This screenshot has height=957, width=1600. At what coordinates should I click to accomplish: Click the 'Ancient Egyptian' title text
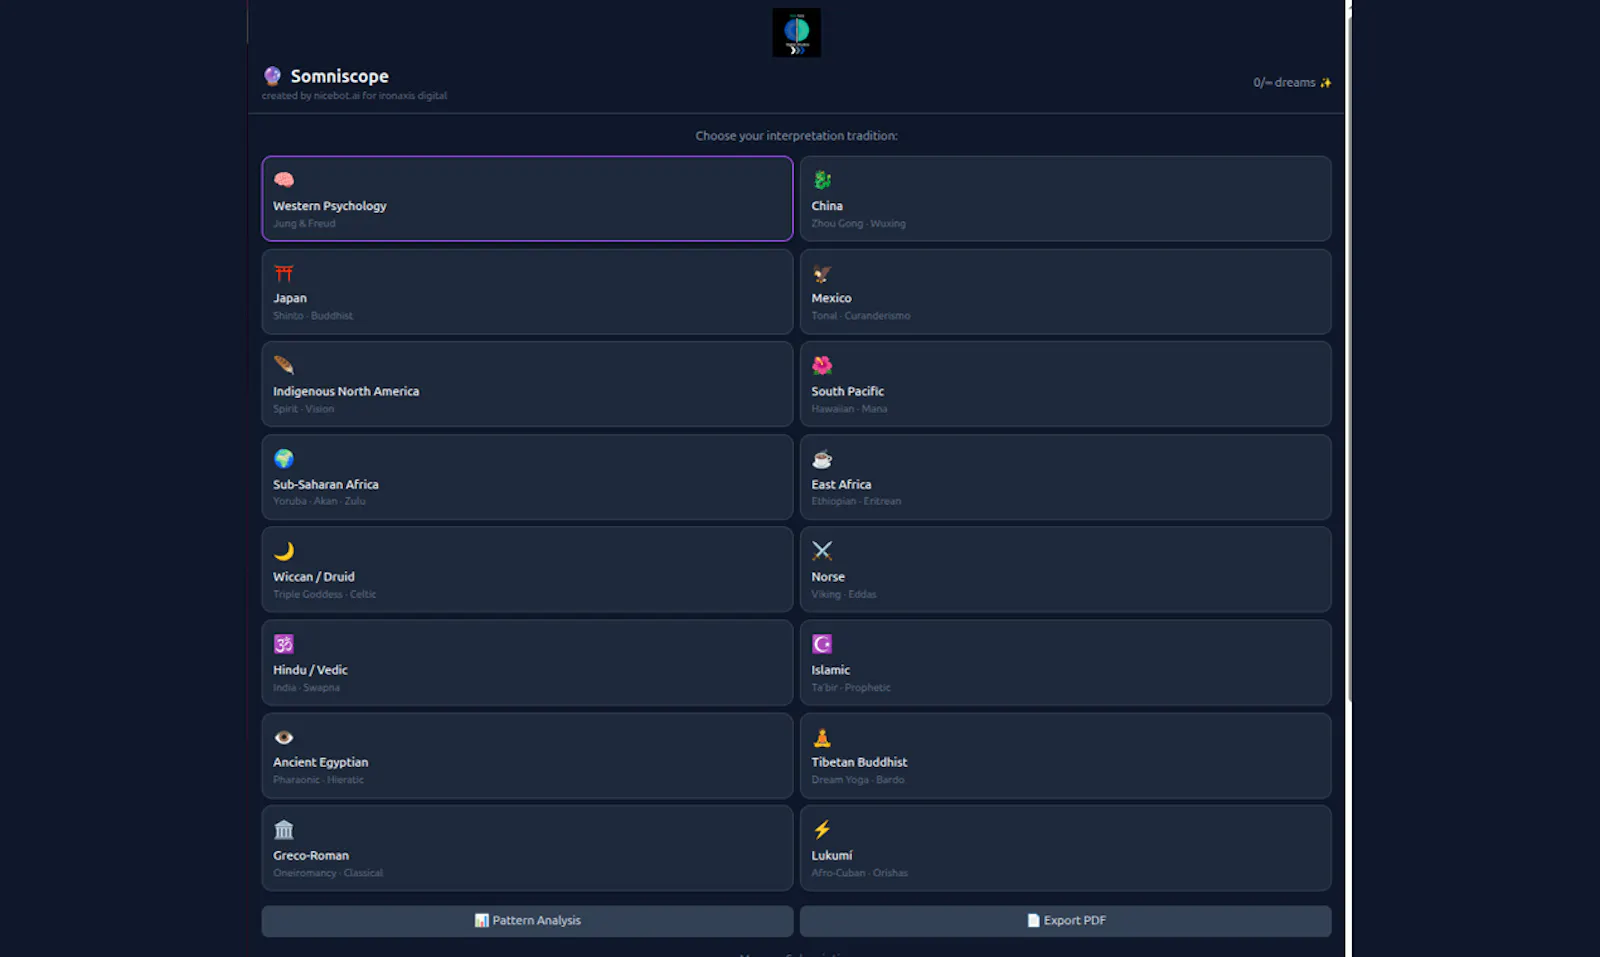[x=321, y=762]
